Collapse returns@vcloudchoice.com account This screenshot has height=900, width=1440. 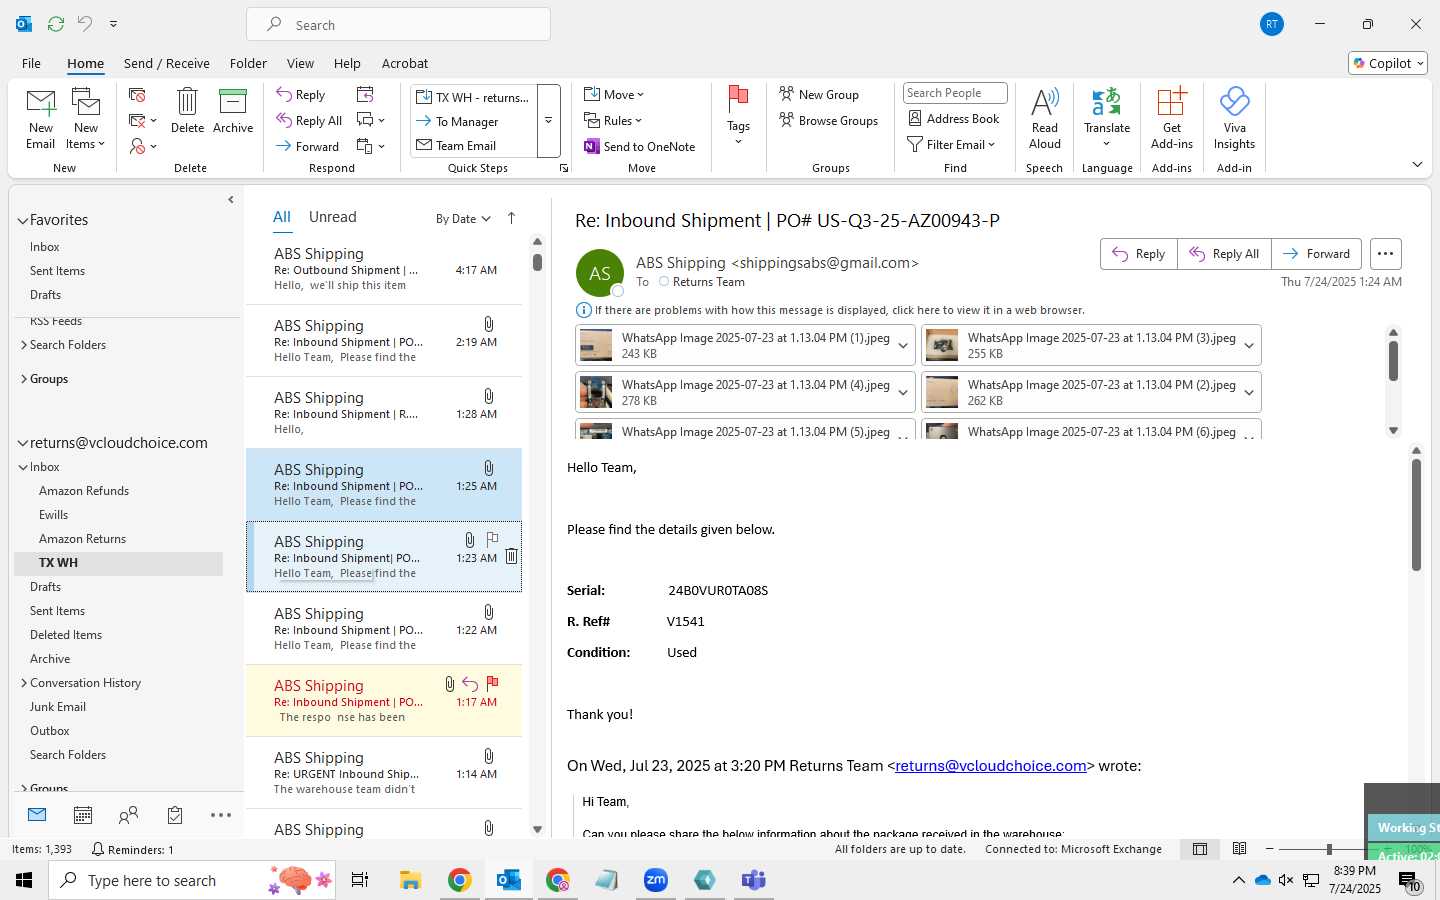[23, 444]
